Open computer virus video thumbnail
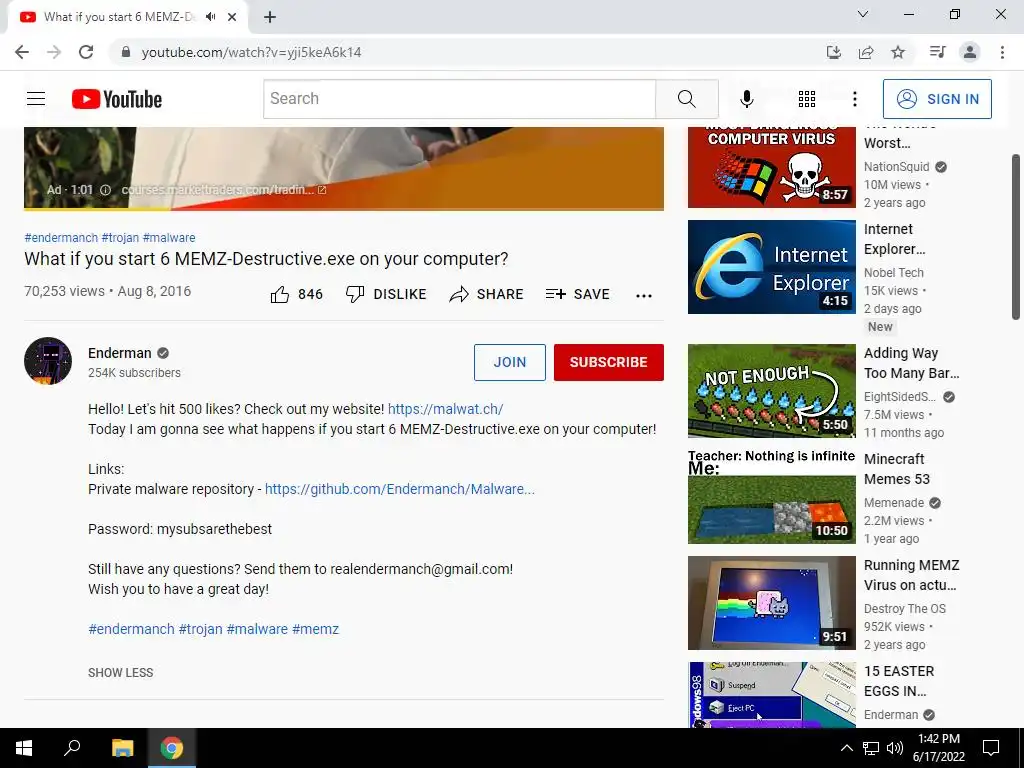The image size is (1024, 768). point(771,167)
